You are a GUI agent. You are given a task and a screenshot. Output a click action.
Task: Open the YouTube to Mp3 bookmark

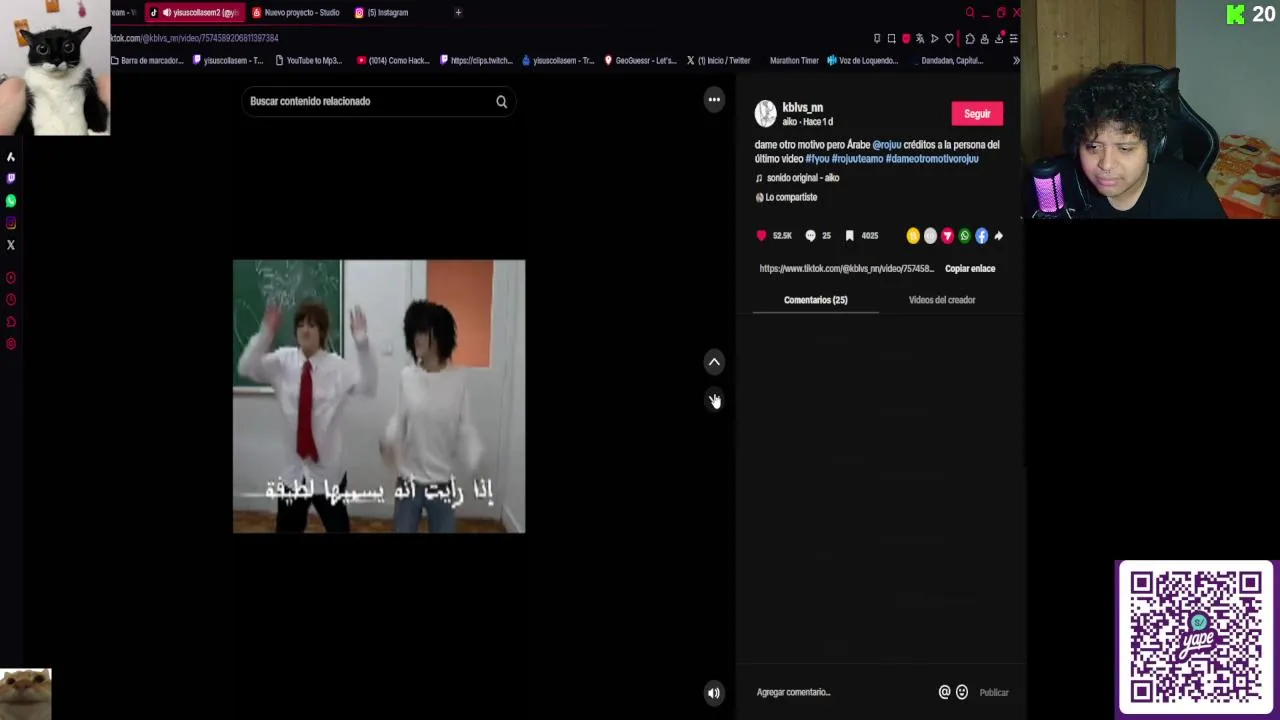[309, 60]
